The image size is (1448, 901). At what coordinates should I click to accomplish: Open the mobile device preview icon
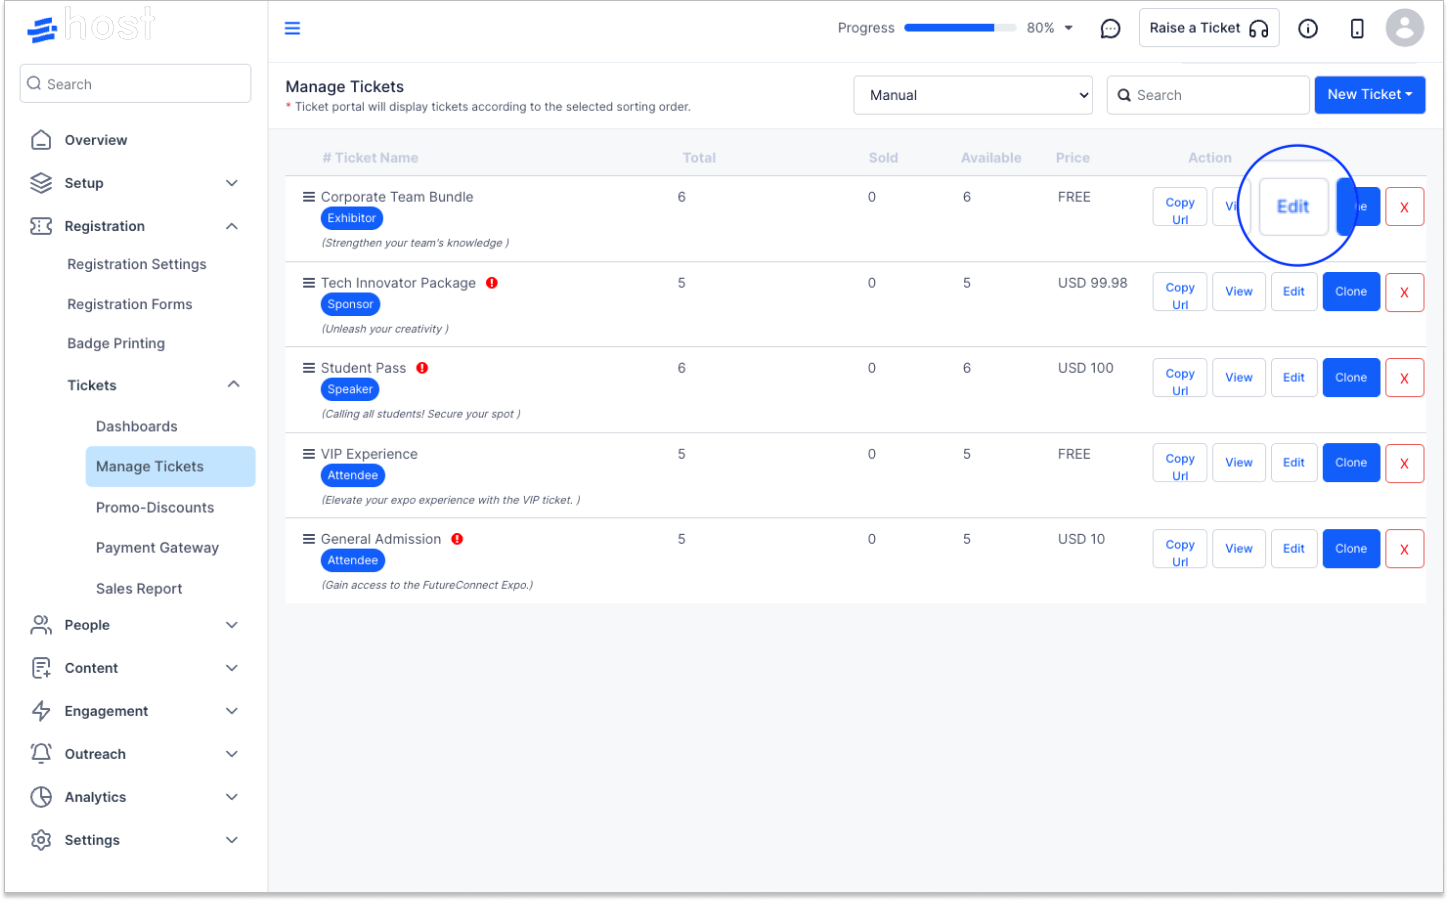point(1357,29)
